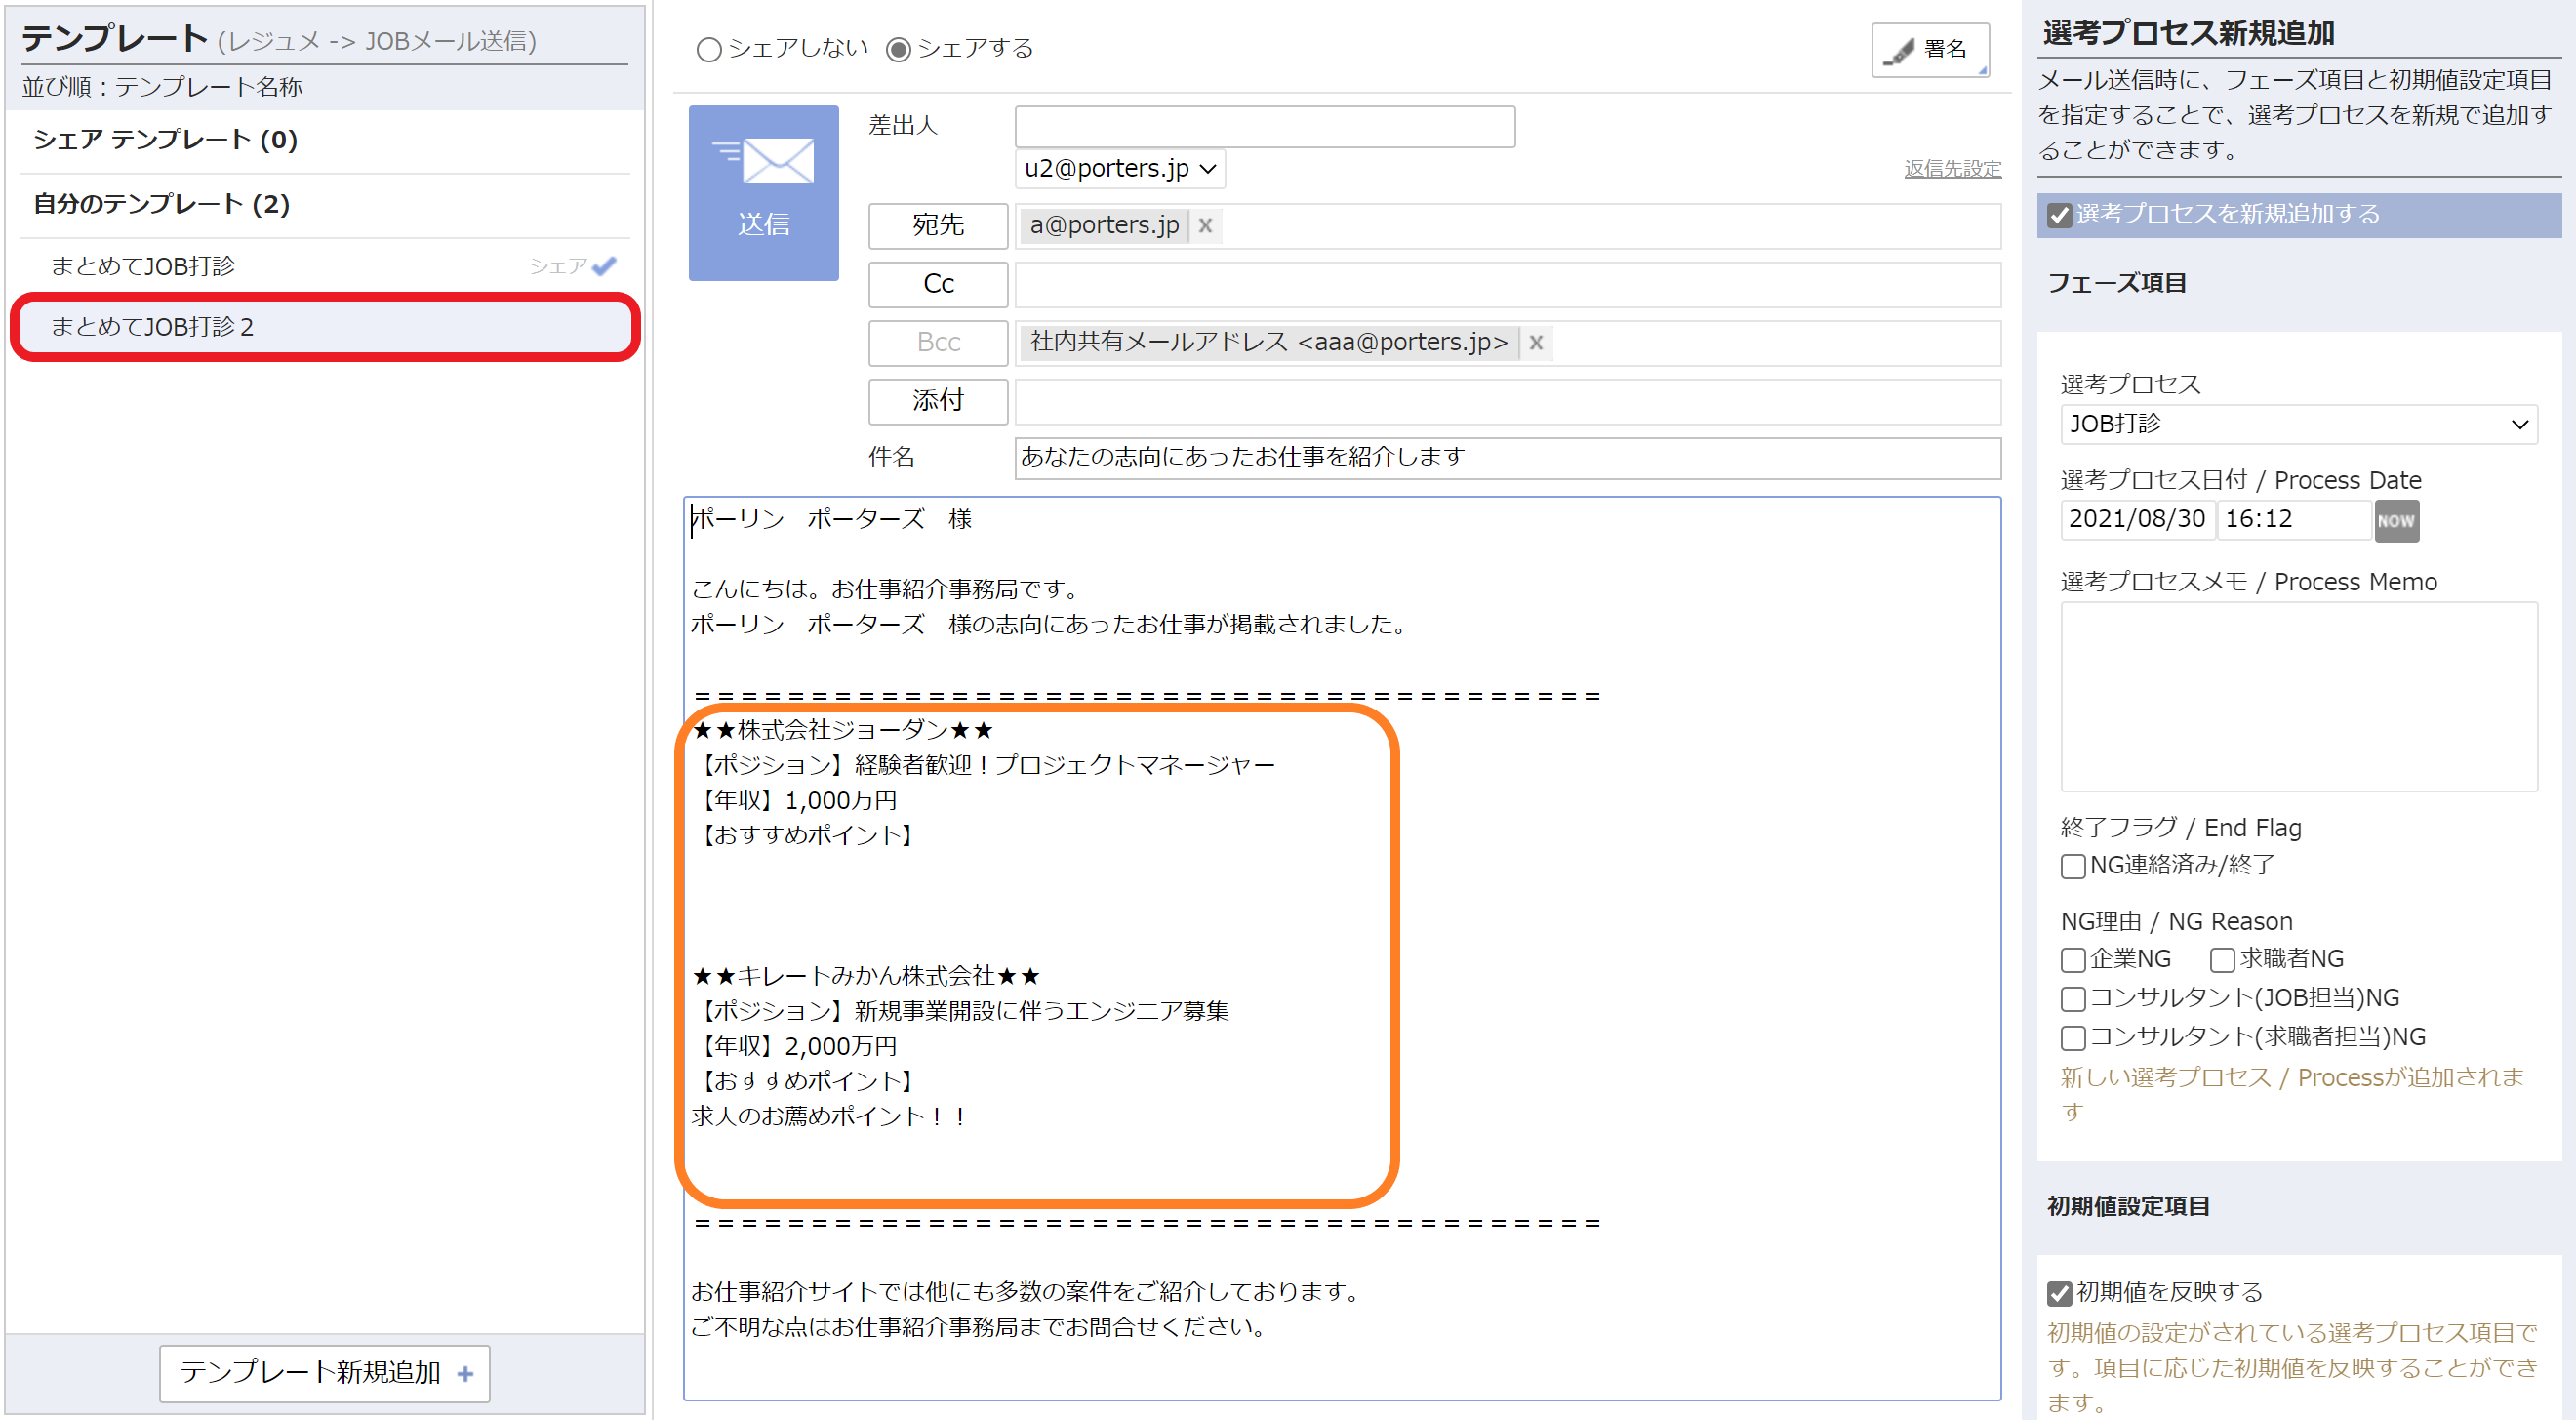Click the 署名 signature pen button
Viewport: 2576px width, 1420px height.
(1929, 49)
